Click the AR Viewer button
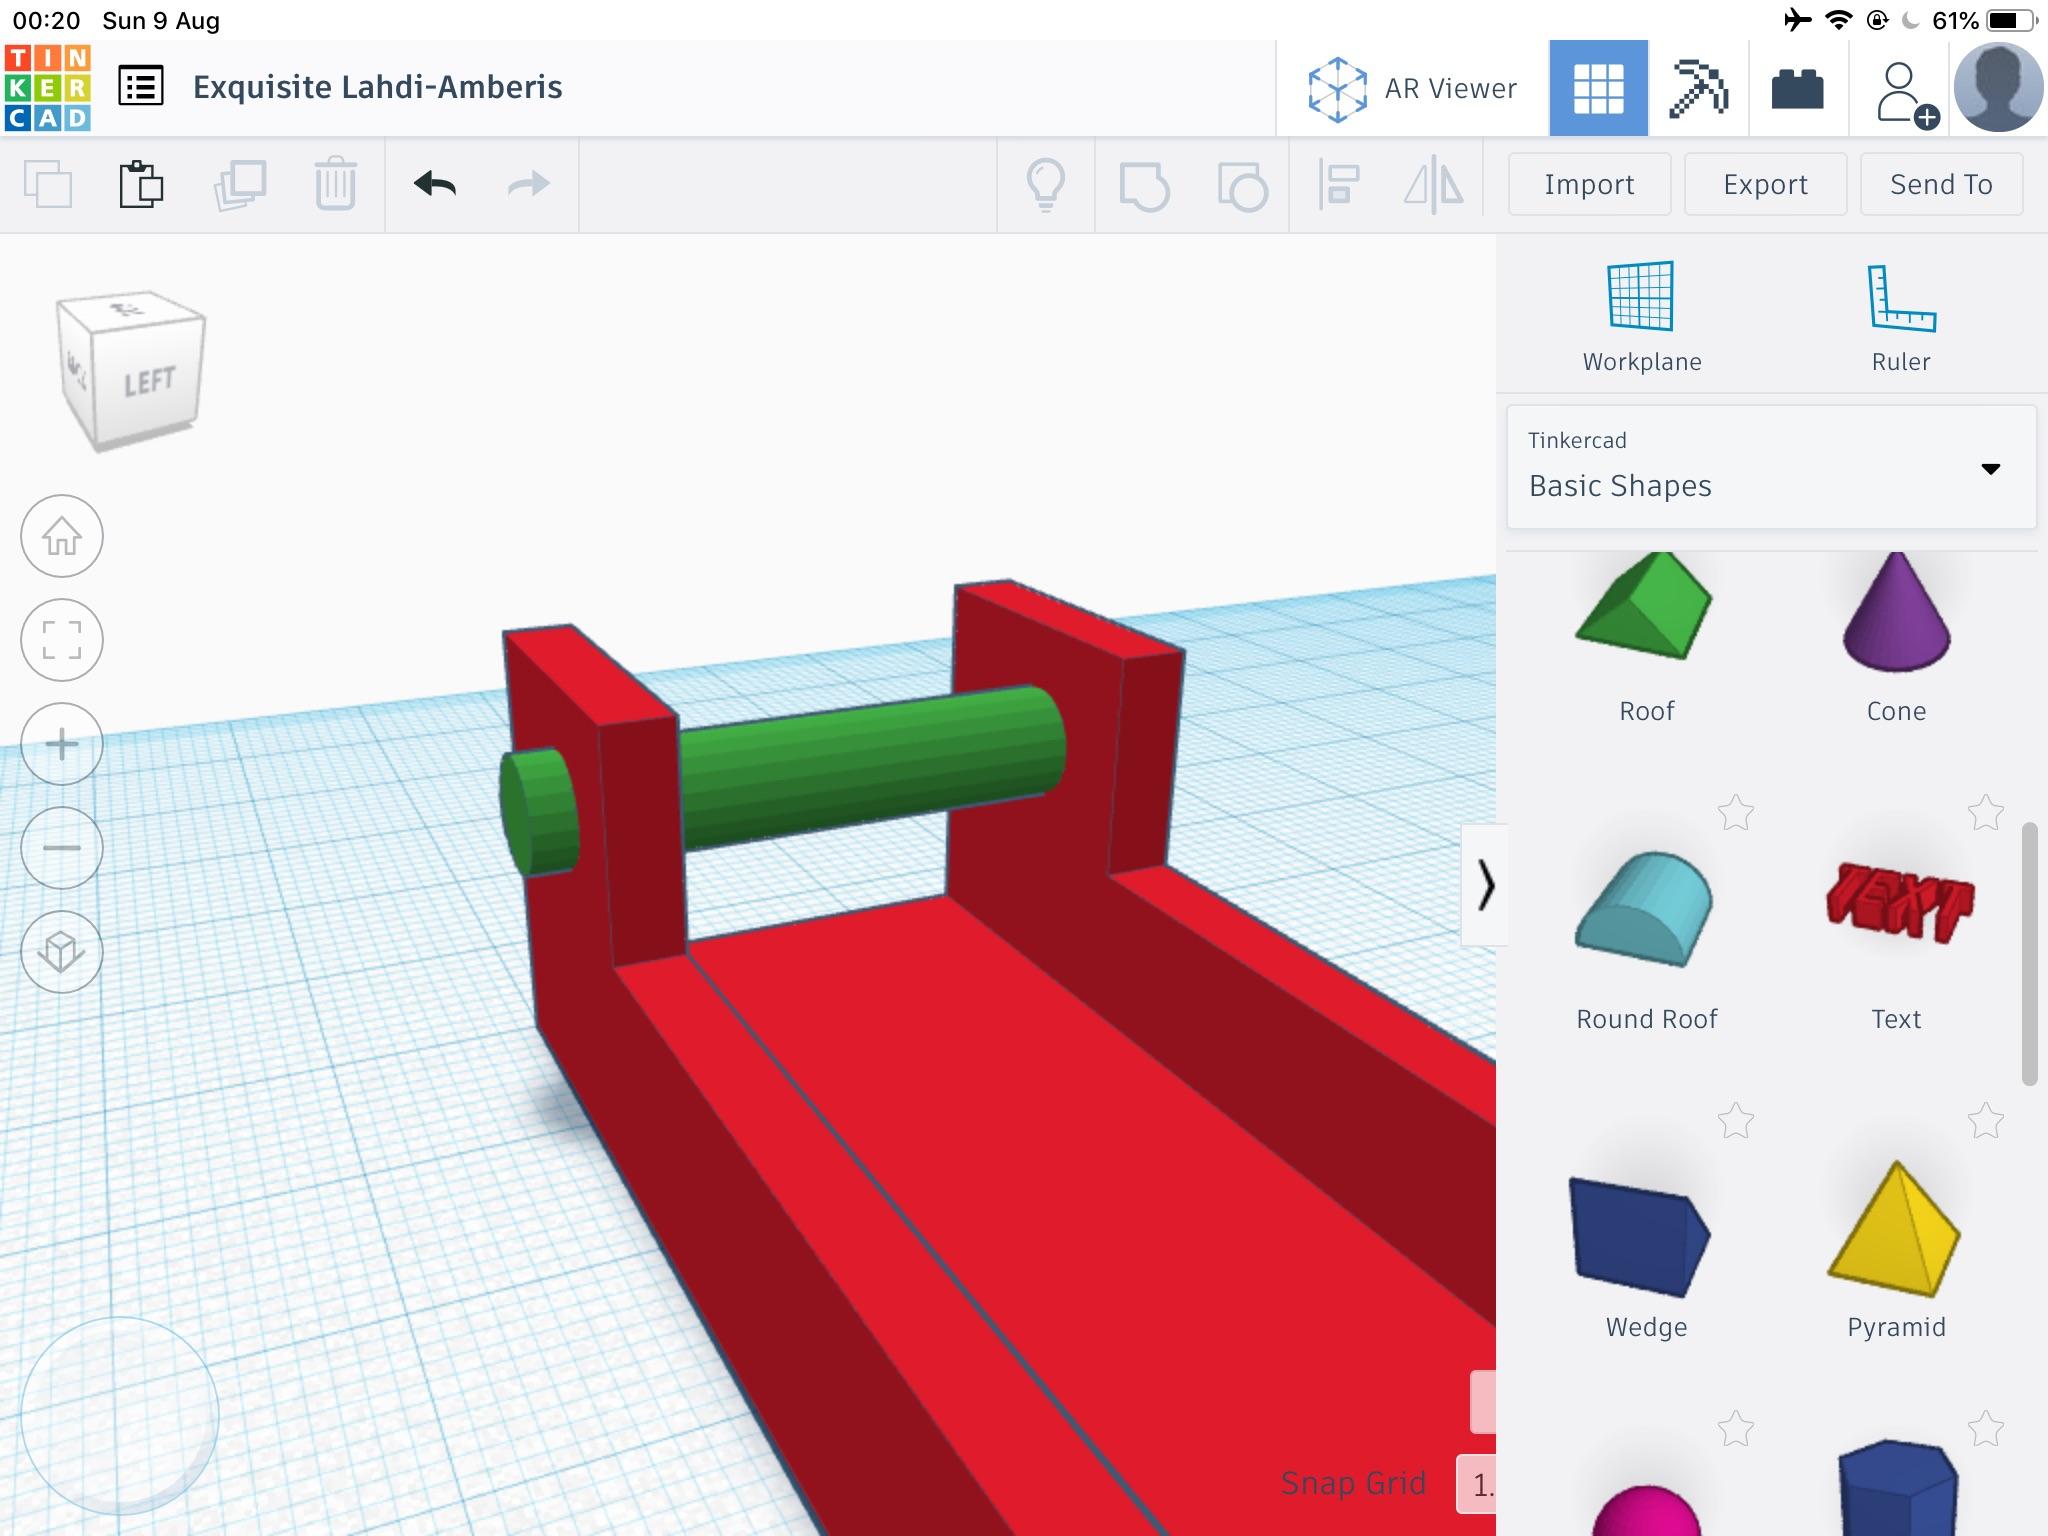 pos(1416,89)
